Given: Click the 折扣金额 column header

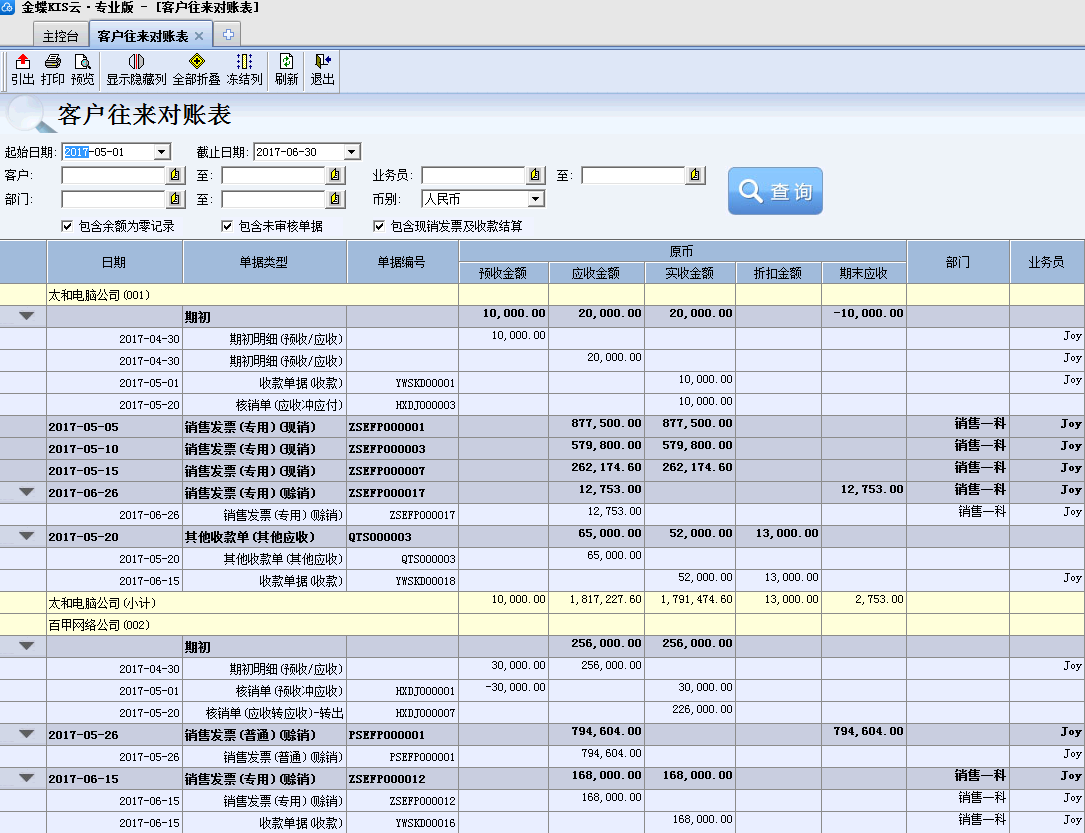Looking at the screenshot, I should 778,273.
